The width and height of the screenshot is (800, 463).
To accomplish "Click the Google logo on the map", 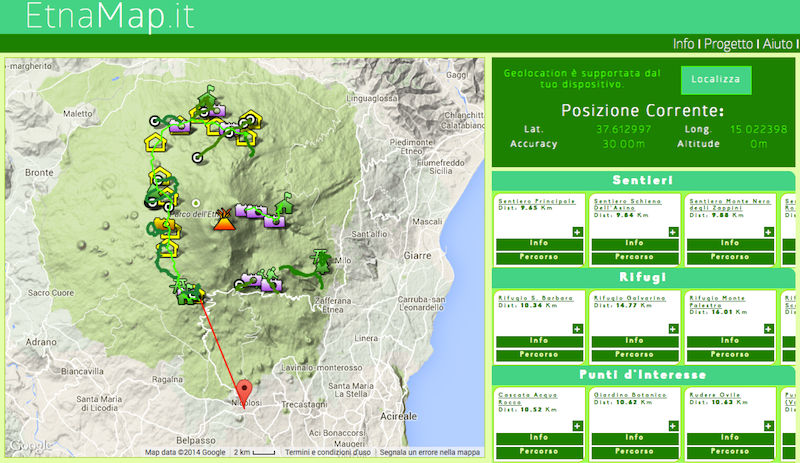I will pos(30,445).
